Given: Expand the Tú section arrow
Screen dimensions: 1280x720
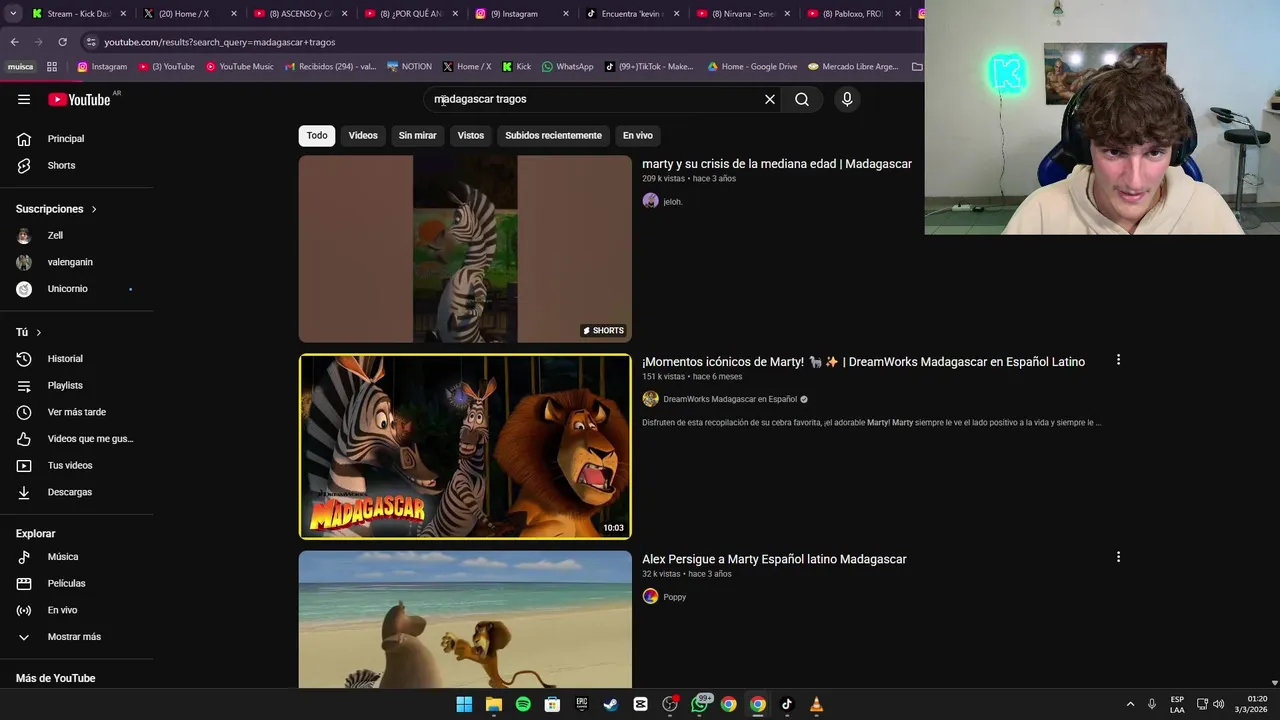Looking at the screenshot, I should tap(39, 332).
